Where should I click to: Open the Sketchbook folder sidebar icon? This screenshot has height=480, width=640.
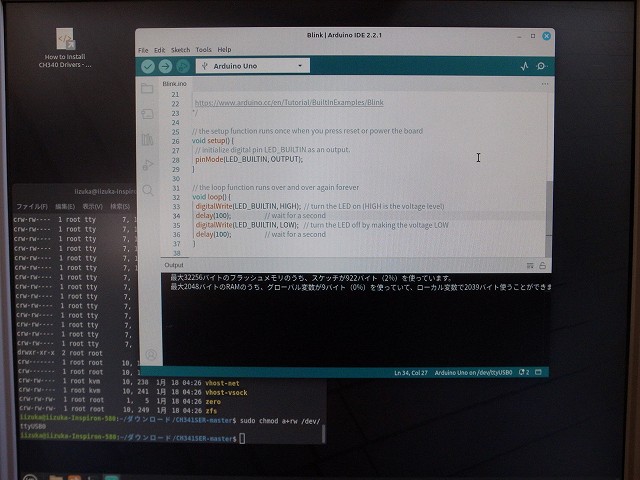pyautogui.click(x=147, y=88)
